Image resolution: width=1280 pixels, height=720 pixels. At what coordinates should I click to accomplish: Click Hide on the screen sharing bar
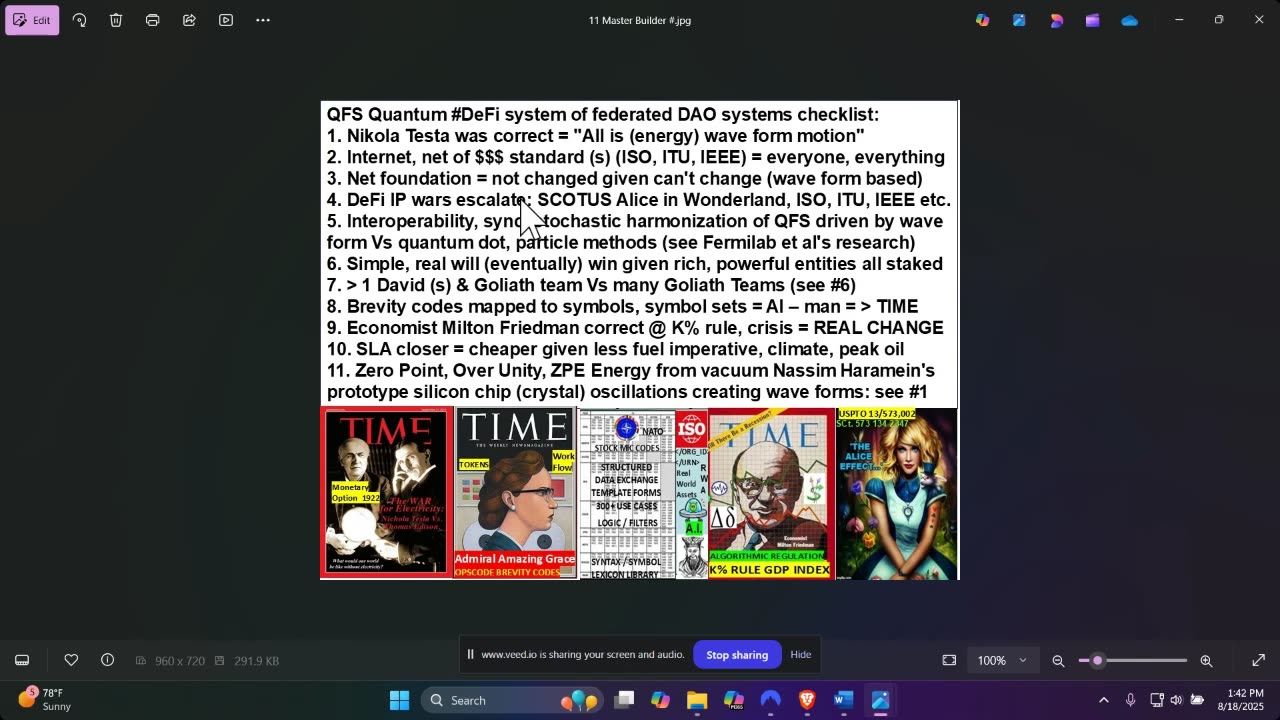[801, 655]
